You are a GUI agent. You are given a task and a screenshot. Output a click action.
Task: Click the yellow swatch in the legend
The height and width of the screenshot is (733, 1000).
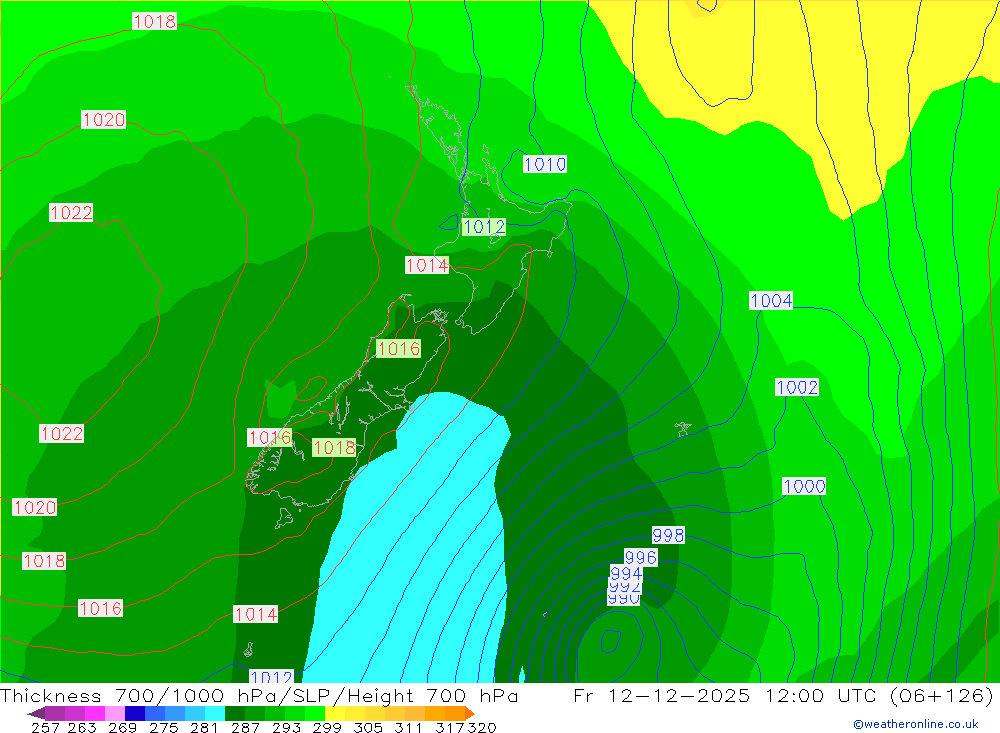335,713
